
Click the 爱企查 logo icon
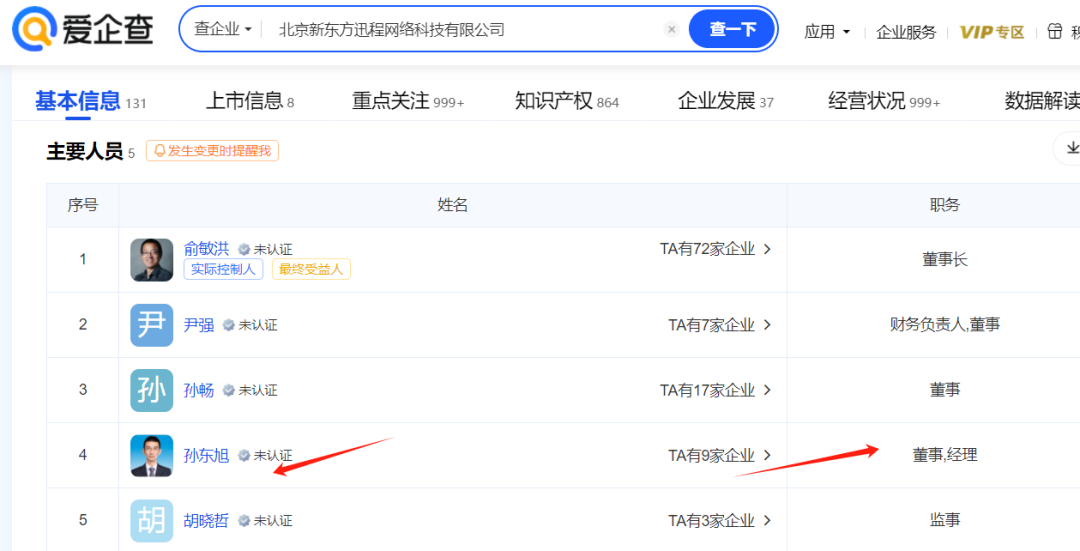click(x=34, y=29)
